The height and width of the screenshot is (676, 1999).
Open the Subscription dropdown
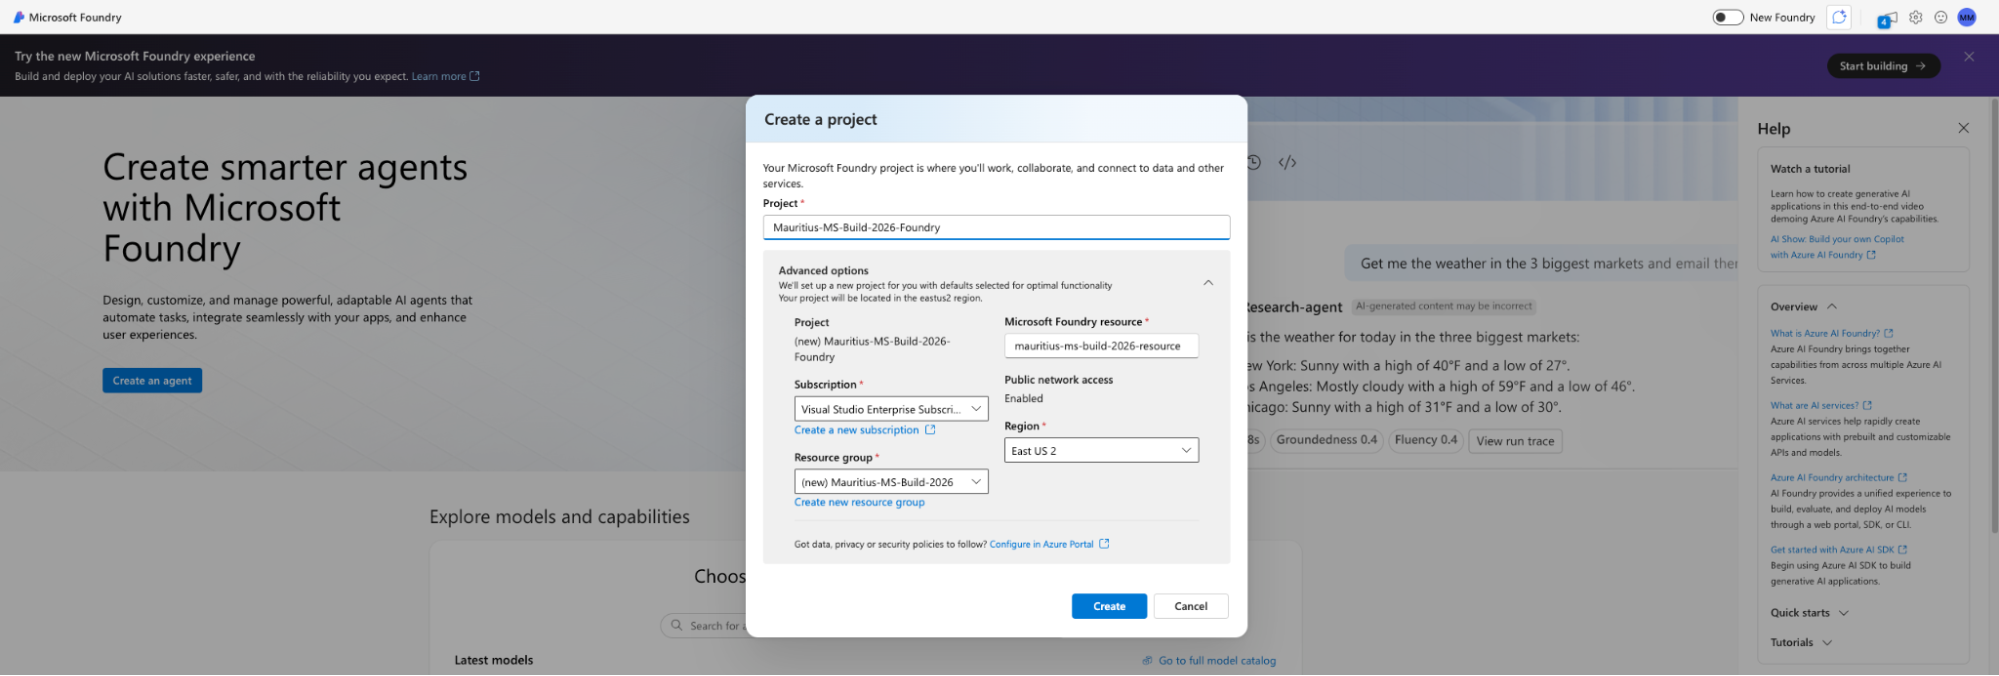pyautogui.click(x=891, y=409)
